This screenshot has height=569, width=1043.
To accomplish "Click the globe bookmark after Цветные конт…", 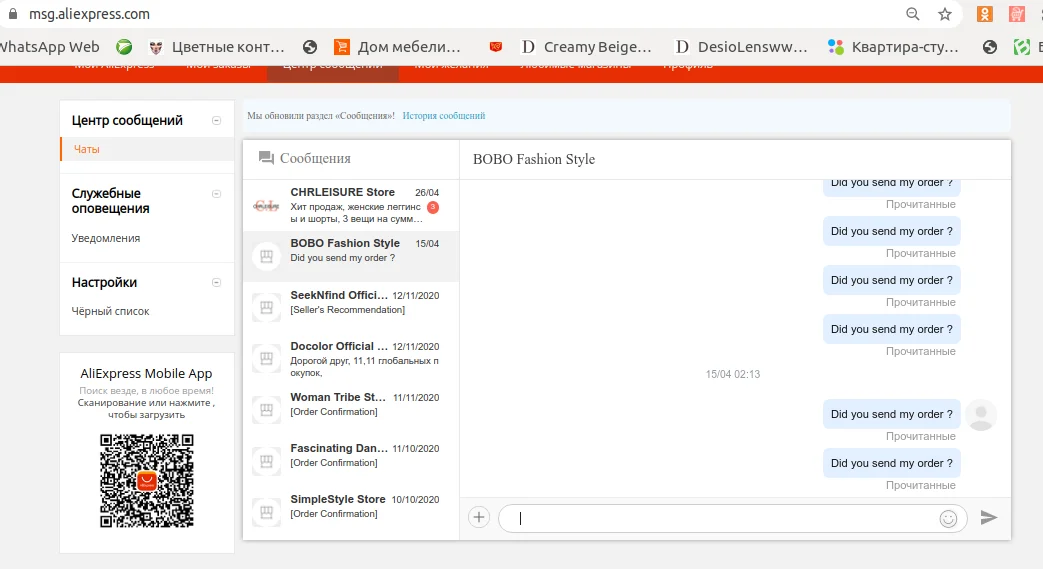I will [x=309, y=47].
